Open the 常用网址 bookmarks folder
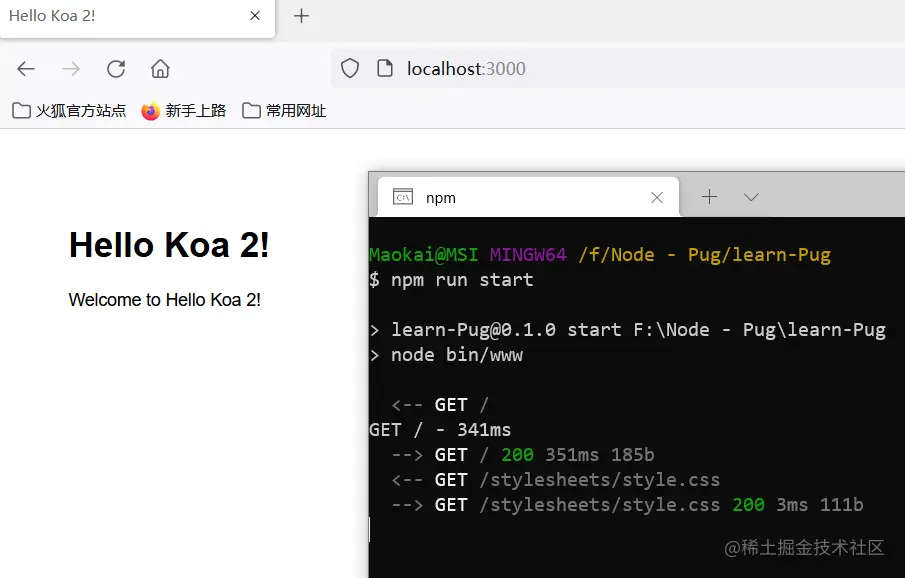The height and width of the screenshot is (578, 905). tap(284, 110)
